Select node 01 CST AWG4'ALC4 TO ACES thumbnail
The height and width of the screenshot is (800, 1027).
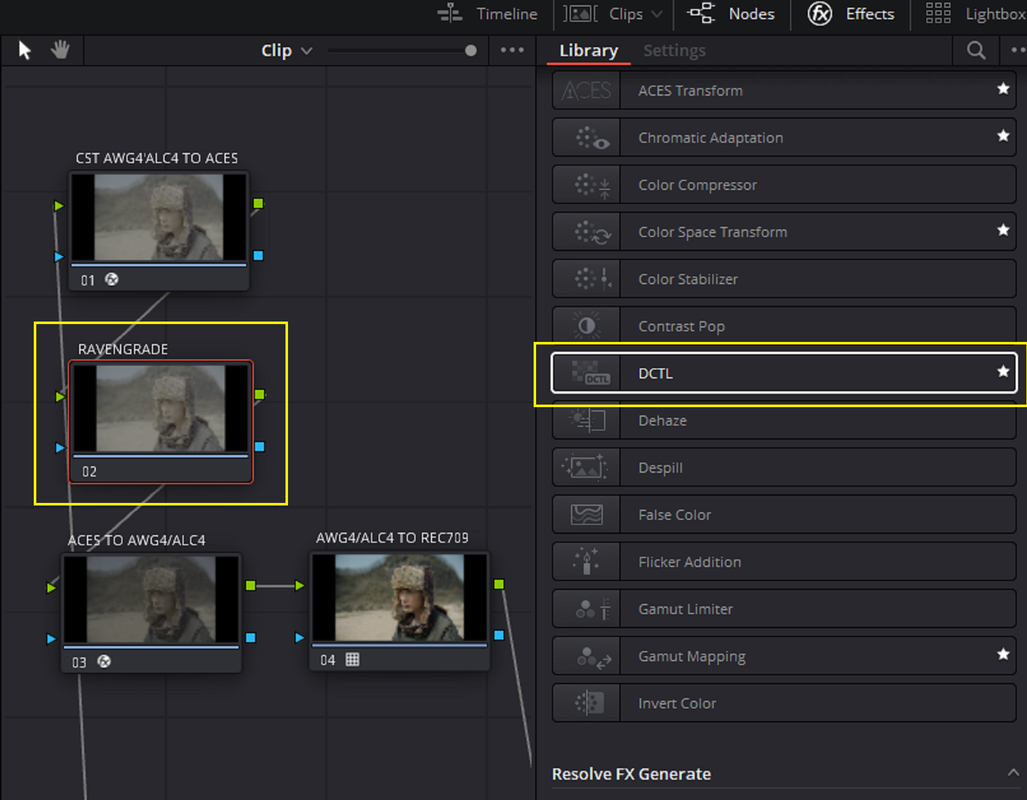(x=159, y=218)
